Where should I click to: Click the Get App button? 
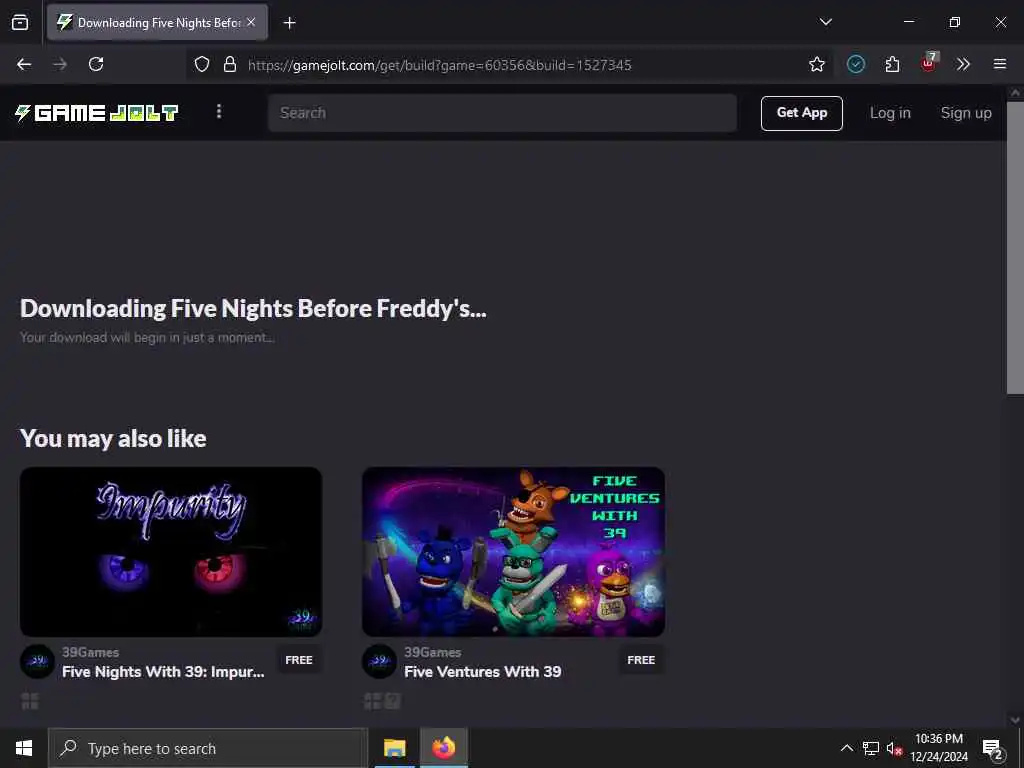tap(801, 113)
